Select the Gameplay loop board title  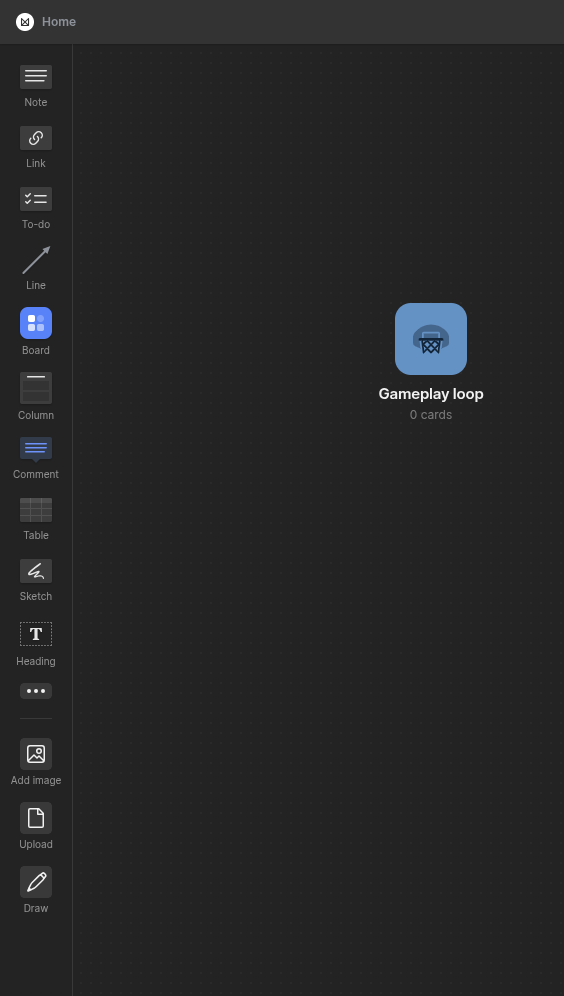click(x=431, y=394)
